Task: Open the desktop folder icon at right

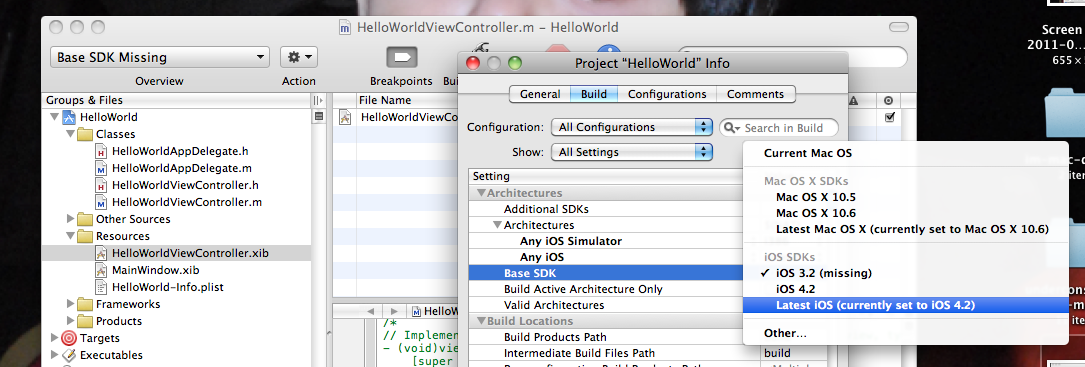Action: [1066, 114]
